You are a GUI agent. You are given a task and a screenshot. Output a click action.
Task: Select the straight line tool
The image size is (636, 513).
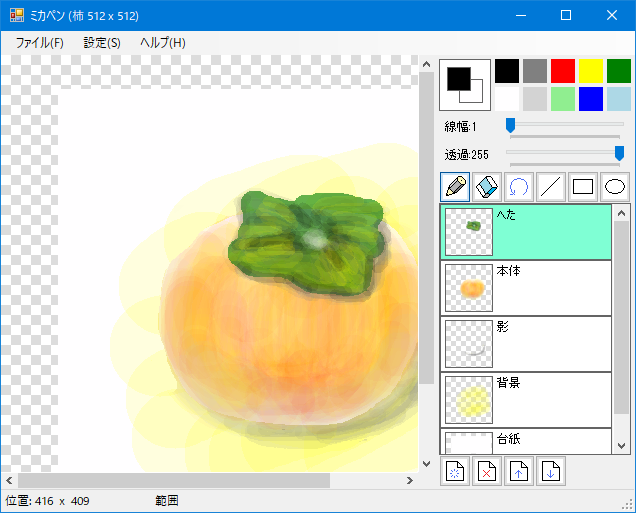551,187
